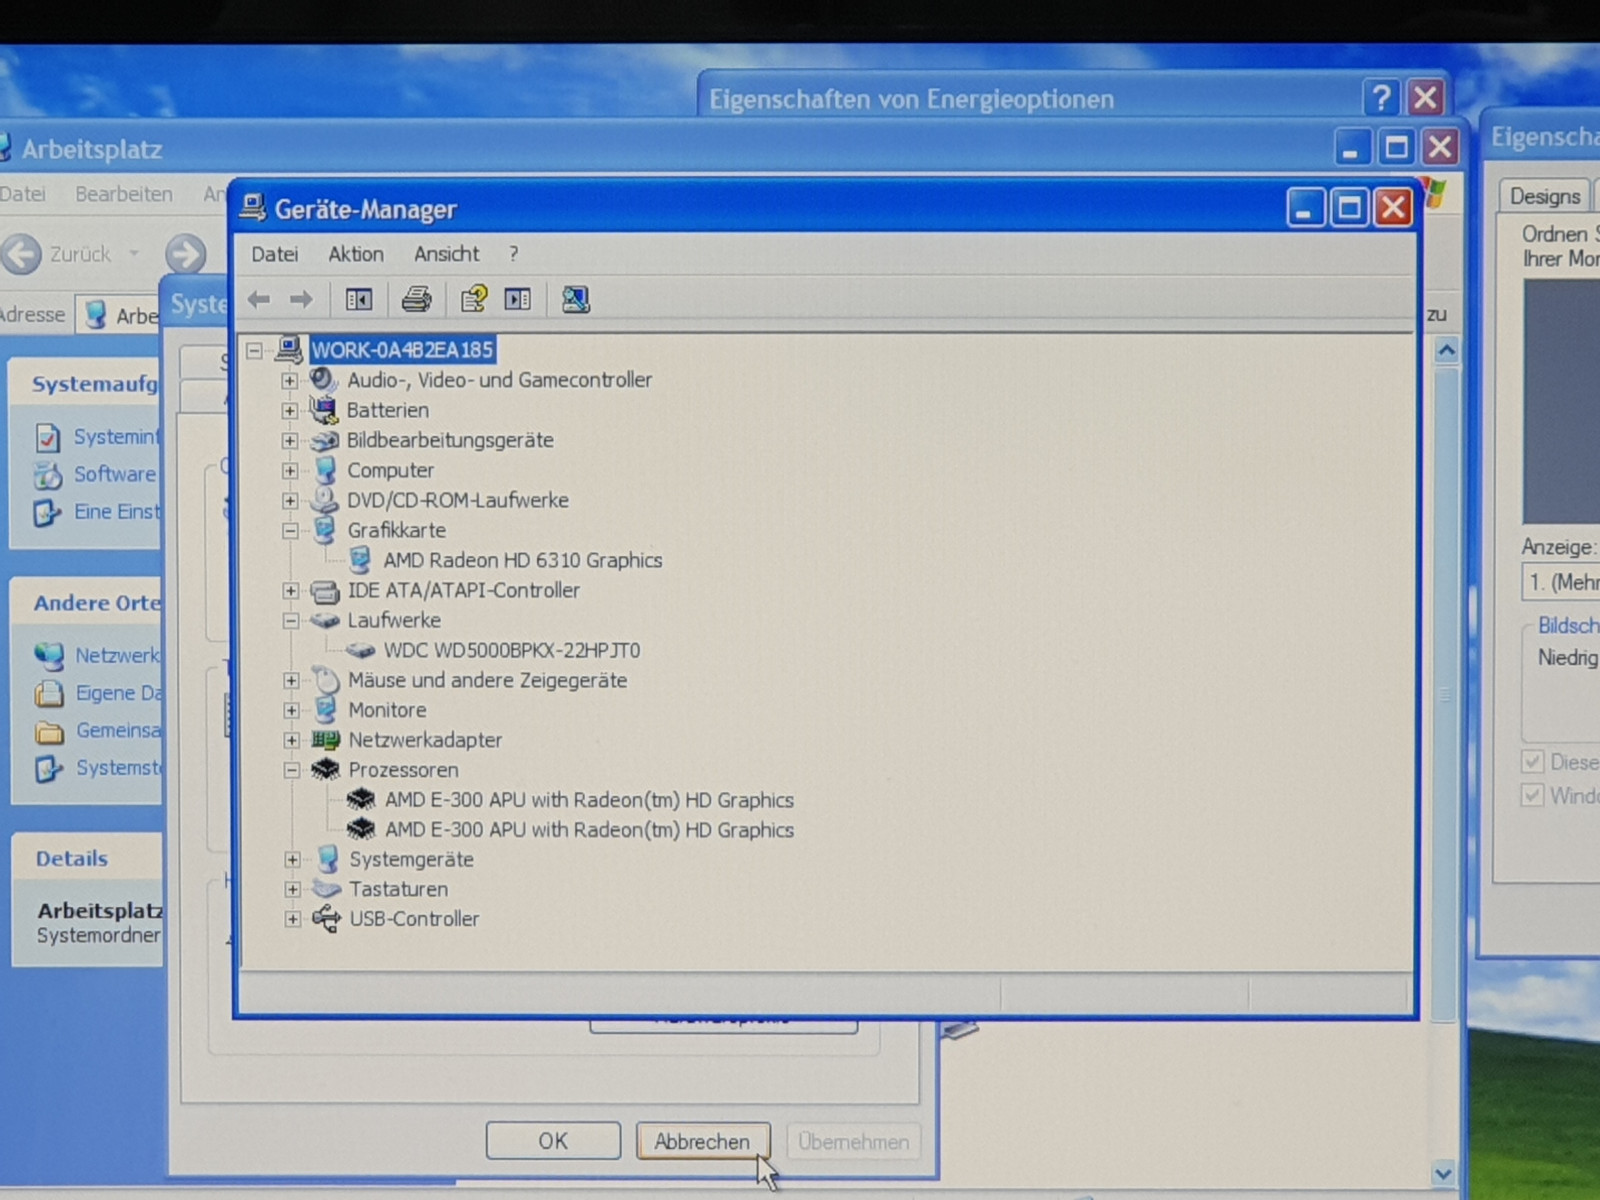1600x1200 pixels.
Task: Collapse the Prozessoren tree node
Action: [291, 770]
